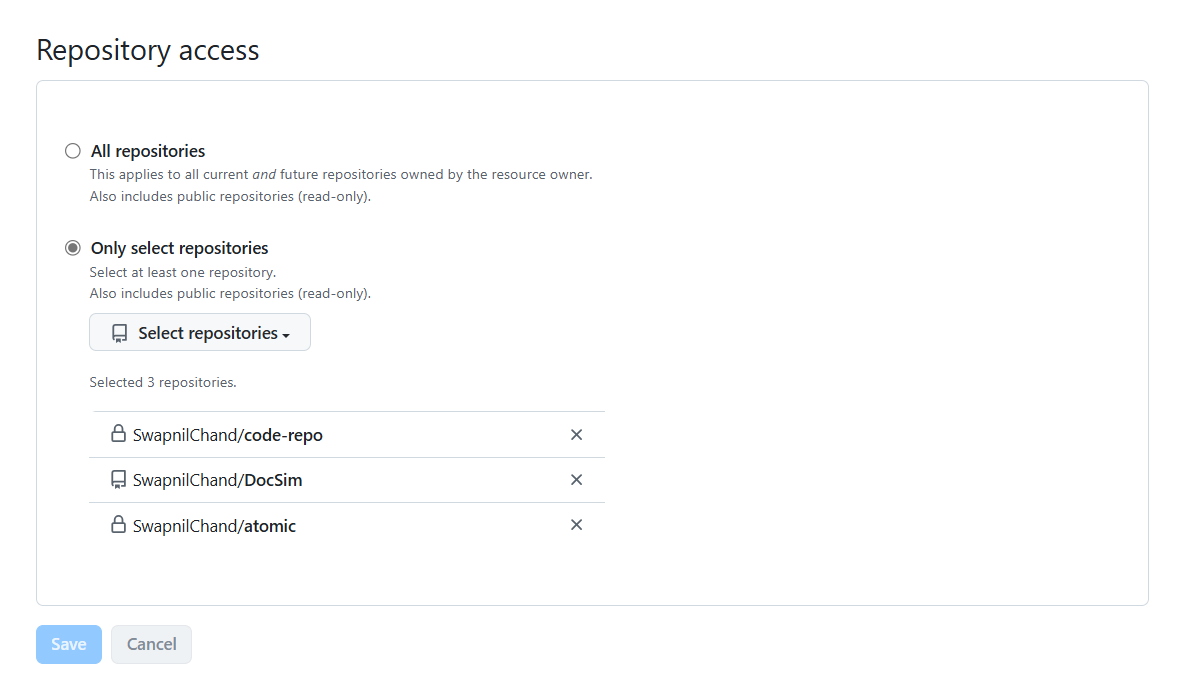Click the Repository access page heading

[147, 50]
